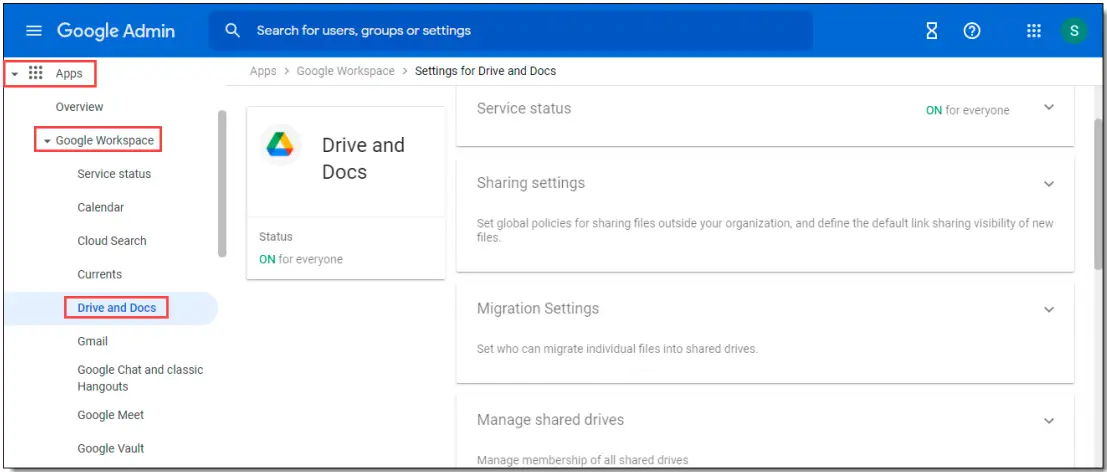
Task: Click the Google Admin logo text
Action: coord(116,31)
